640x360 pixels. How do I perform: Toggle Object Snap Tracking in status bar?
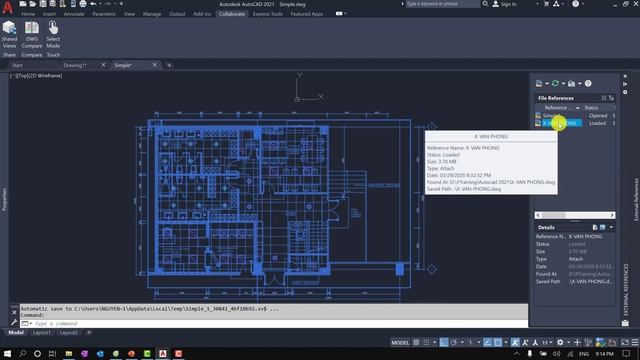(487, 342)
